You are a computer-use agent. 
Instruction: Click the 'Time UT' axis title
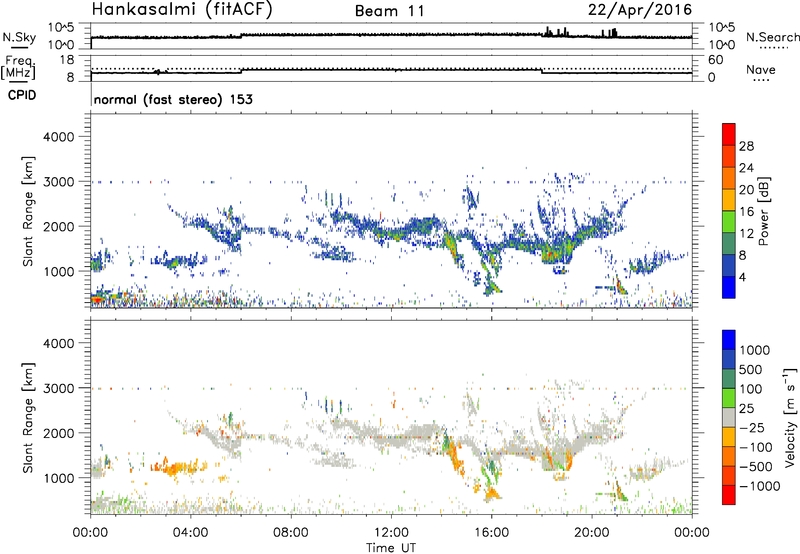click(x=391, y=548)
